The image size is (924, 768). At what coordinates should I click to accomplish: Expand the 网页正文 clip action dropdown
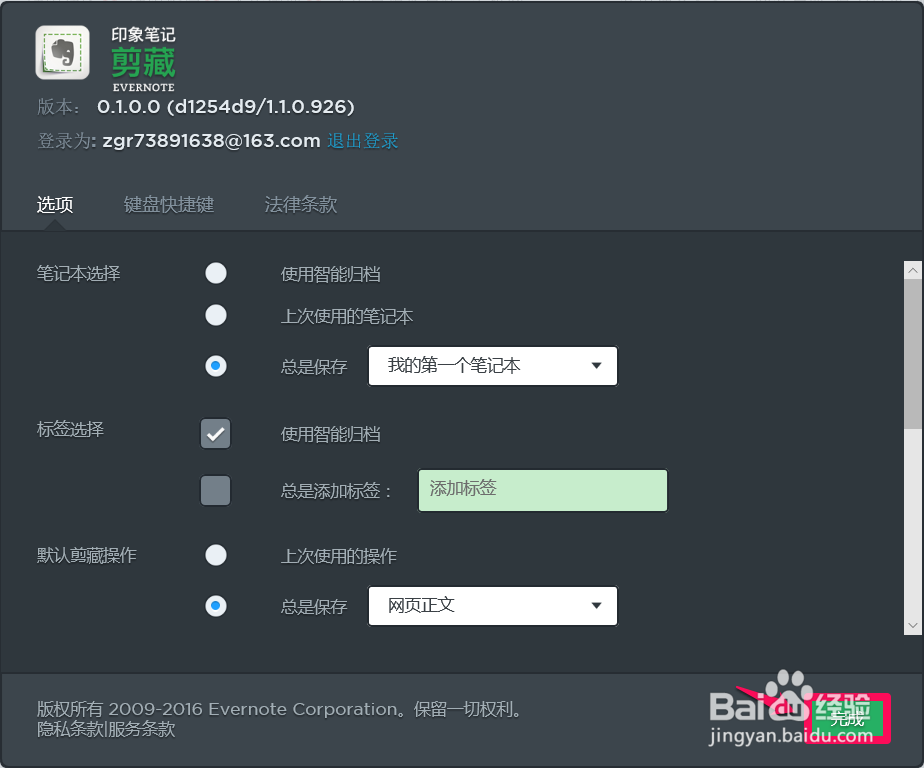point(492,606)
